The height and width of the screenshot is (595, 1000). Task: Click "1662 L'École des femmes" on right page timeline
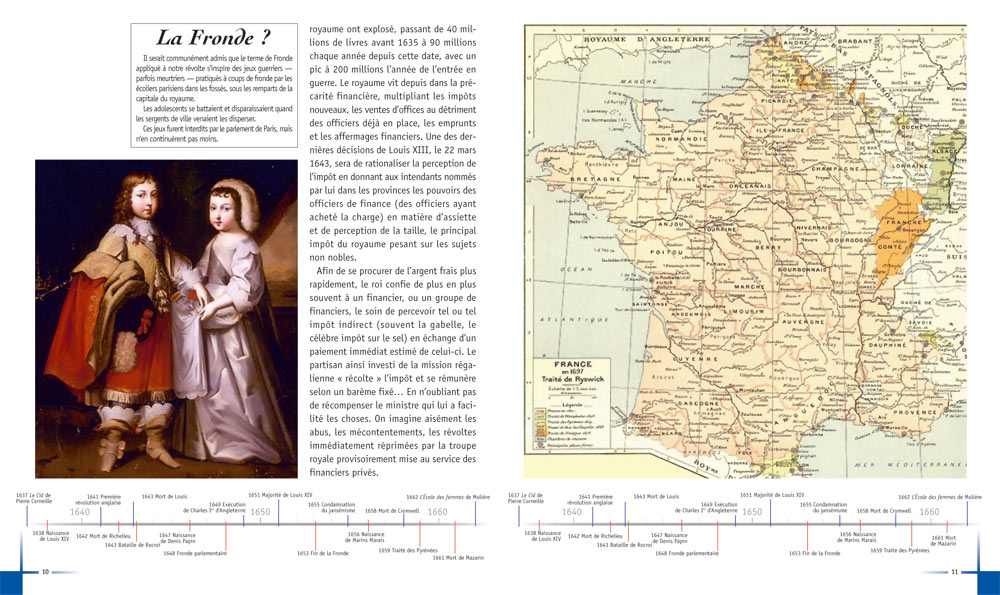point(939,497)
